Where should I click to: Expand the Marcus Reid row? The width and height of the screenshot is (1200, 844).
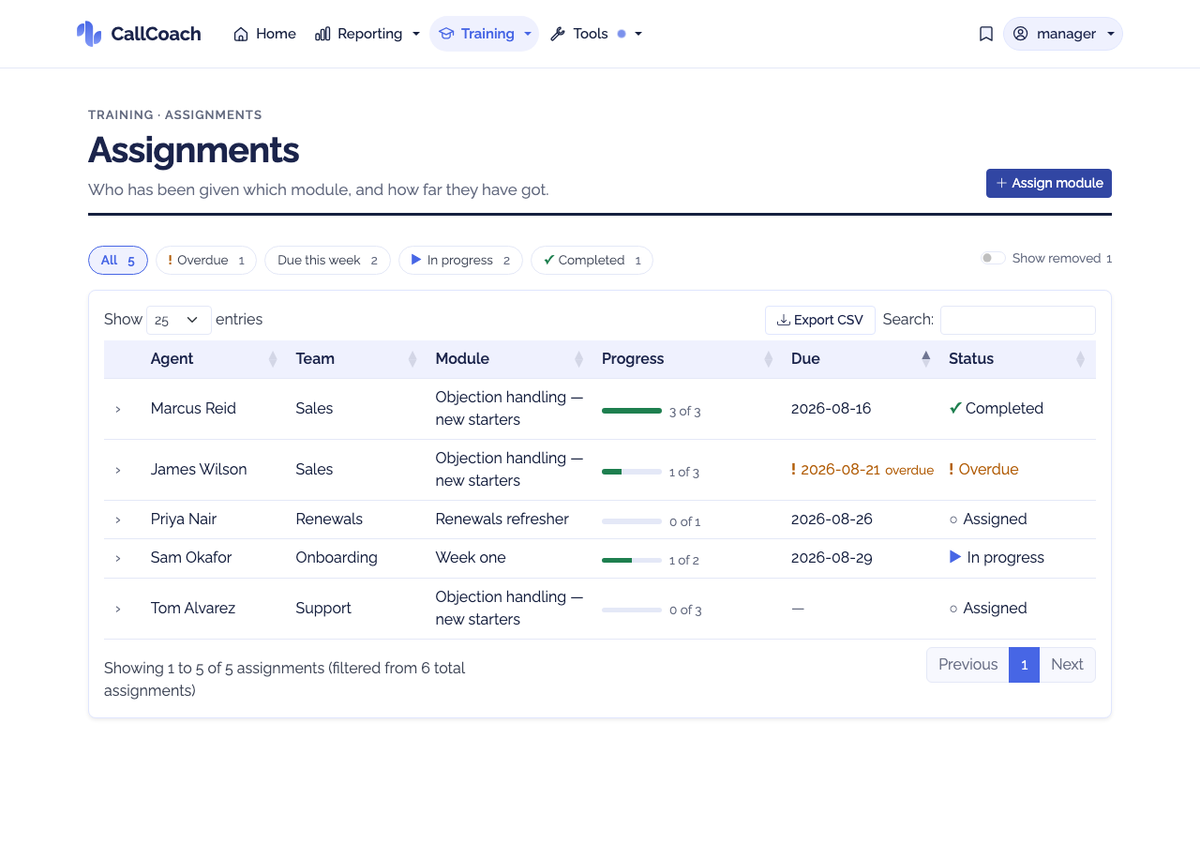(118, 409)
